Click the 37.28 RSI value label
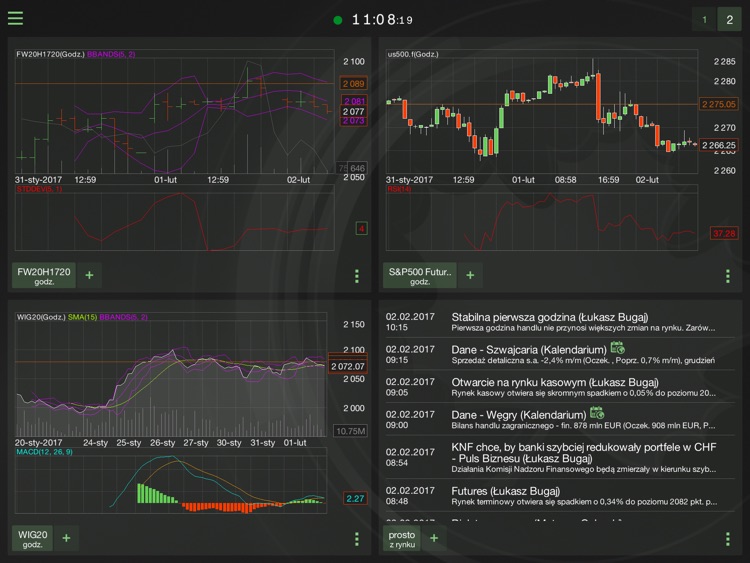Screen dimensions: 750x563 pos(724,233)
